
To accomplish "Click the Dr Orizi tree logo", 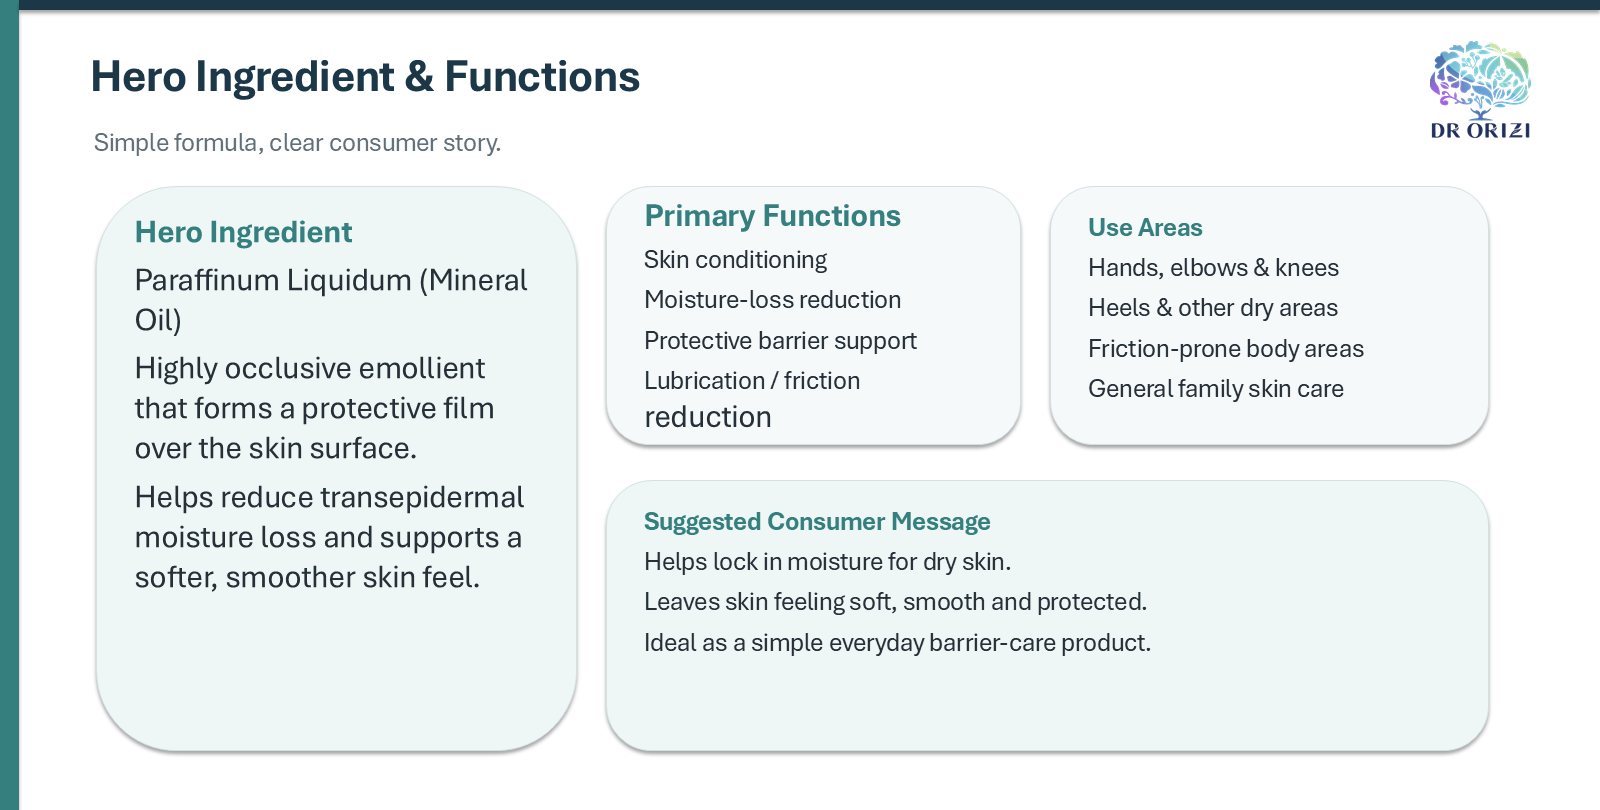I will [1480, 90].
